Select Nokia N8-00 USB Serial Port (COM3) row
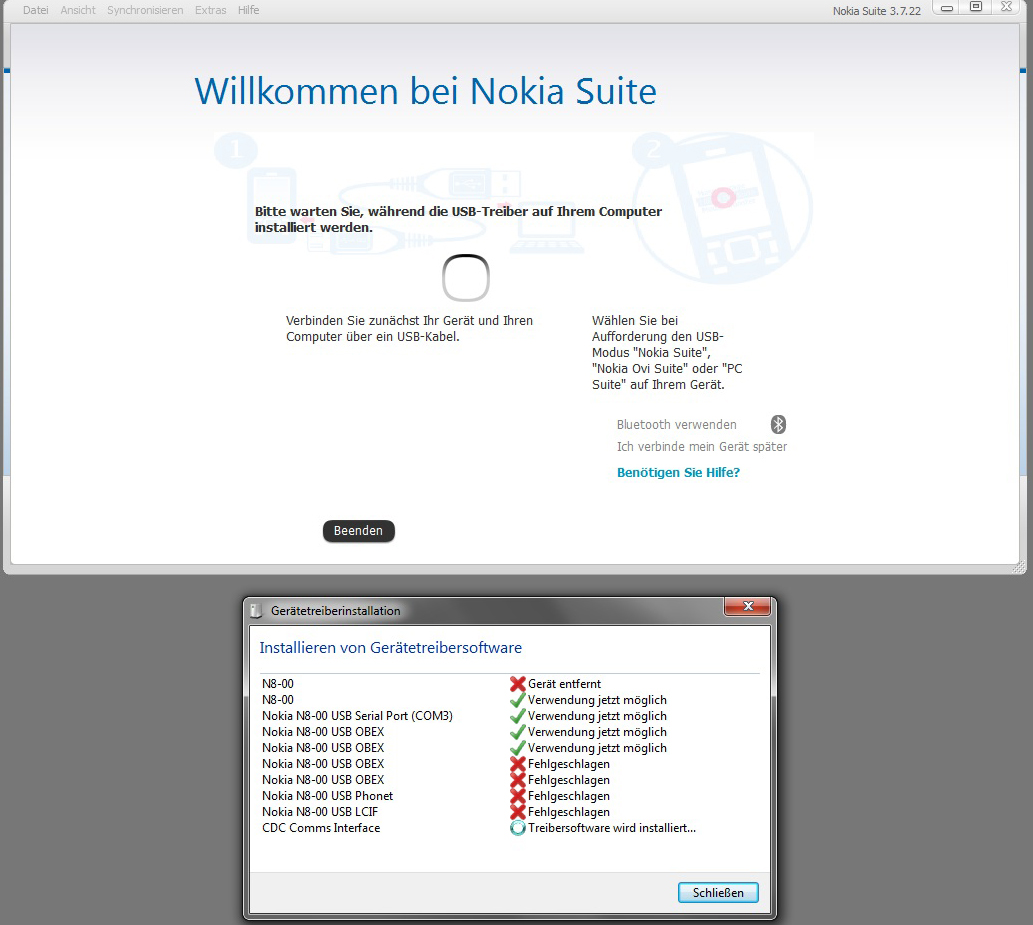This screenshot has width=1033, height=925. coord(511,716)
